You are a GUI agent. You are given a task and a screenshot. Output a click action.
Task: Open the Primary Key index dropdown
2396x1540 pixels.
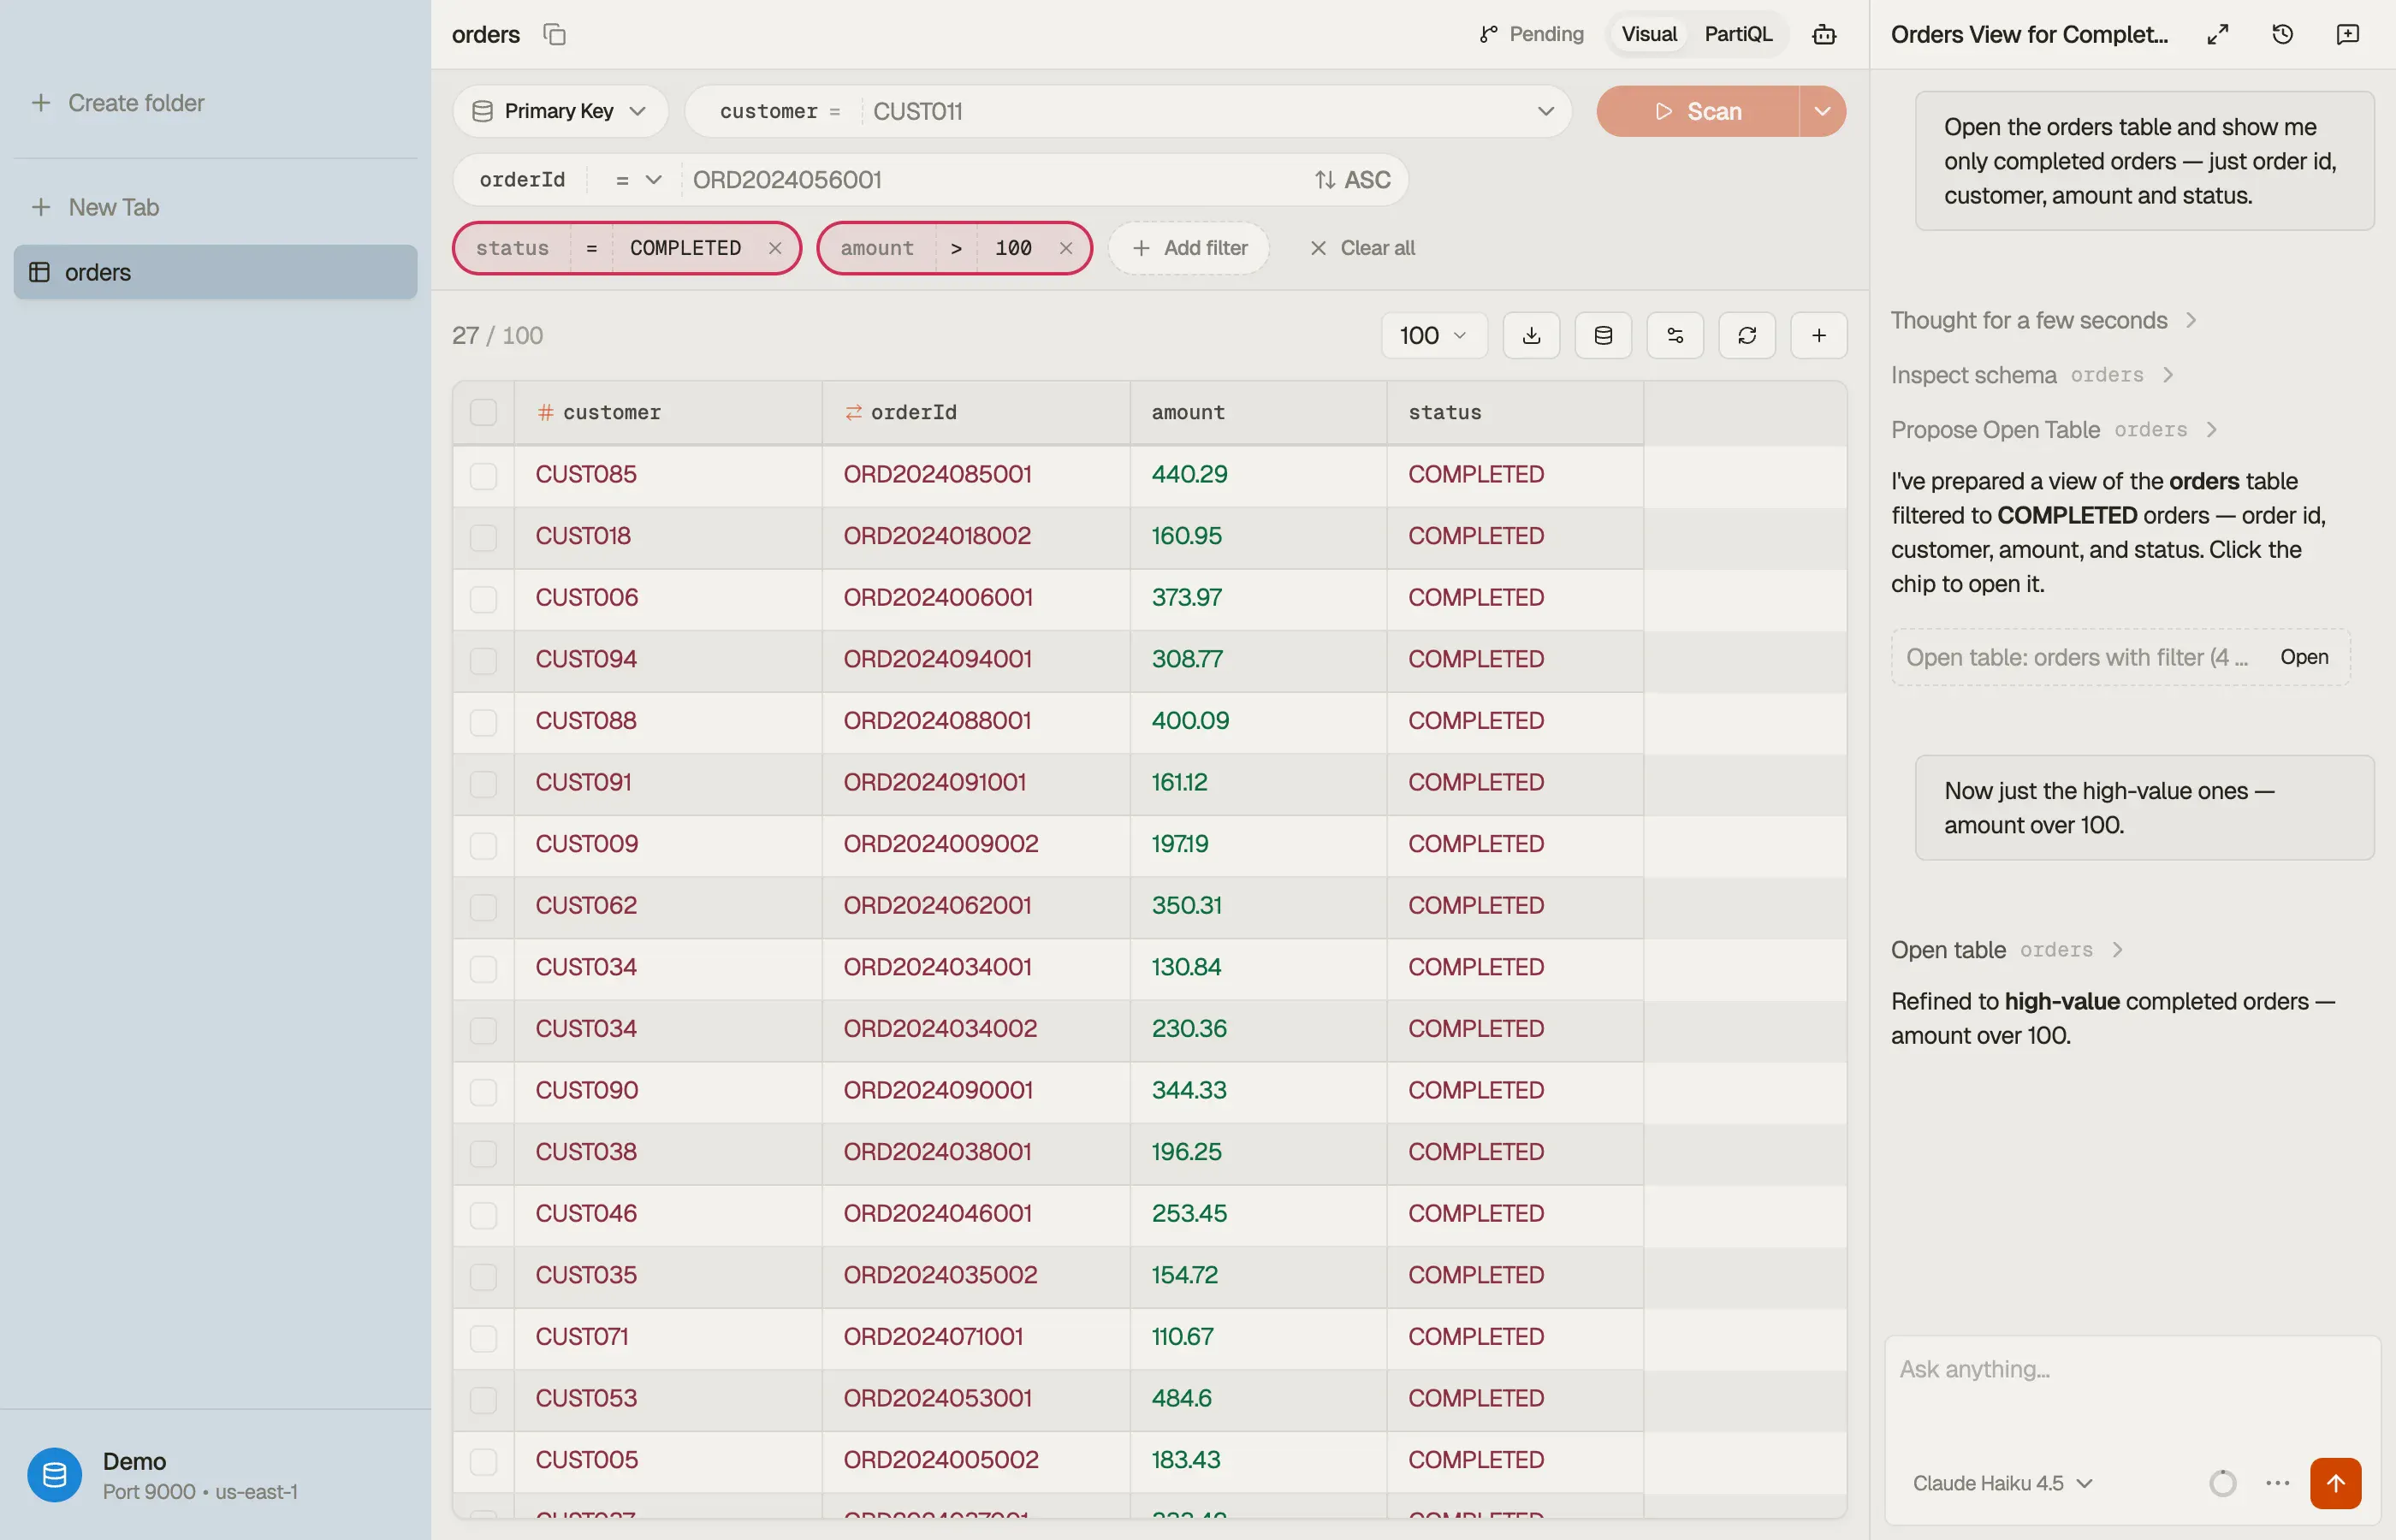[x=560, y=111]
